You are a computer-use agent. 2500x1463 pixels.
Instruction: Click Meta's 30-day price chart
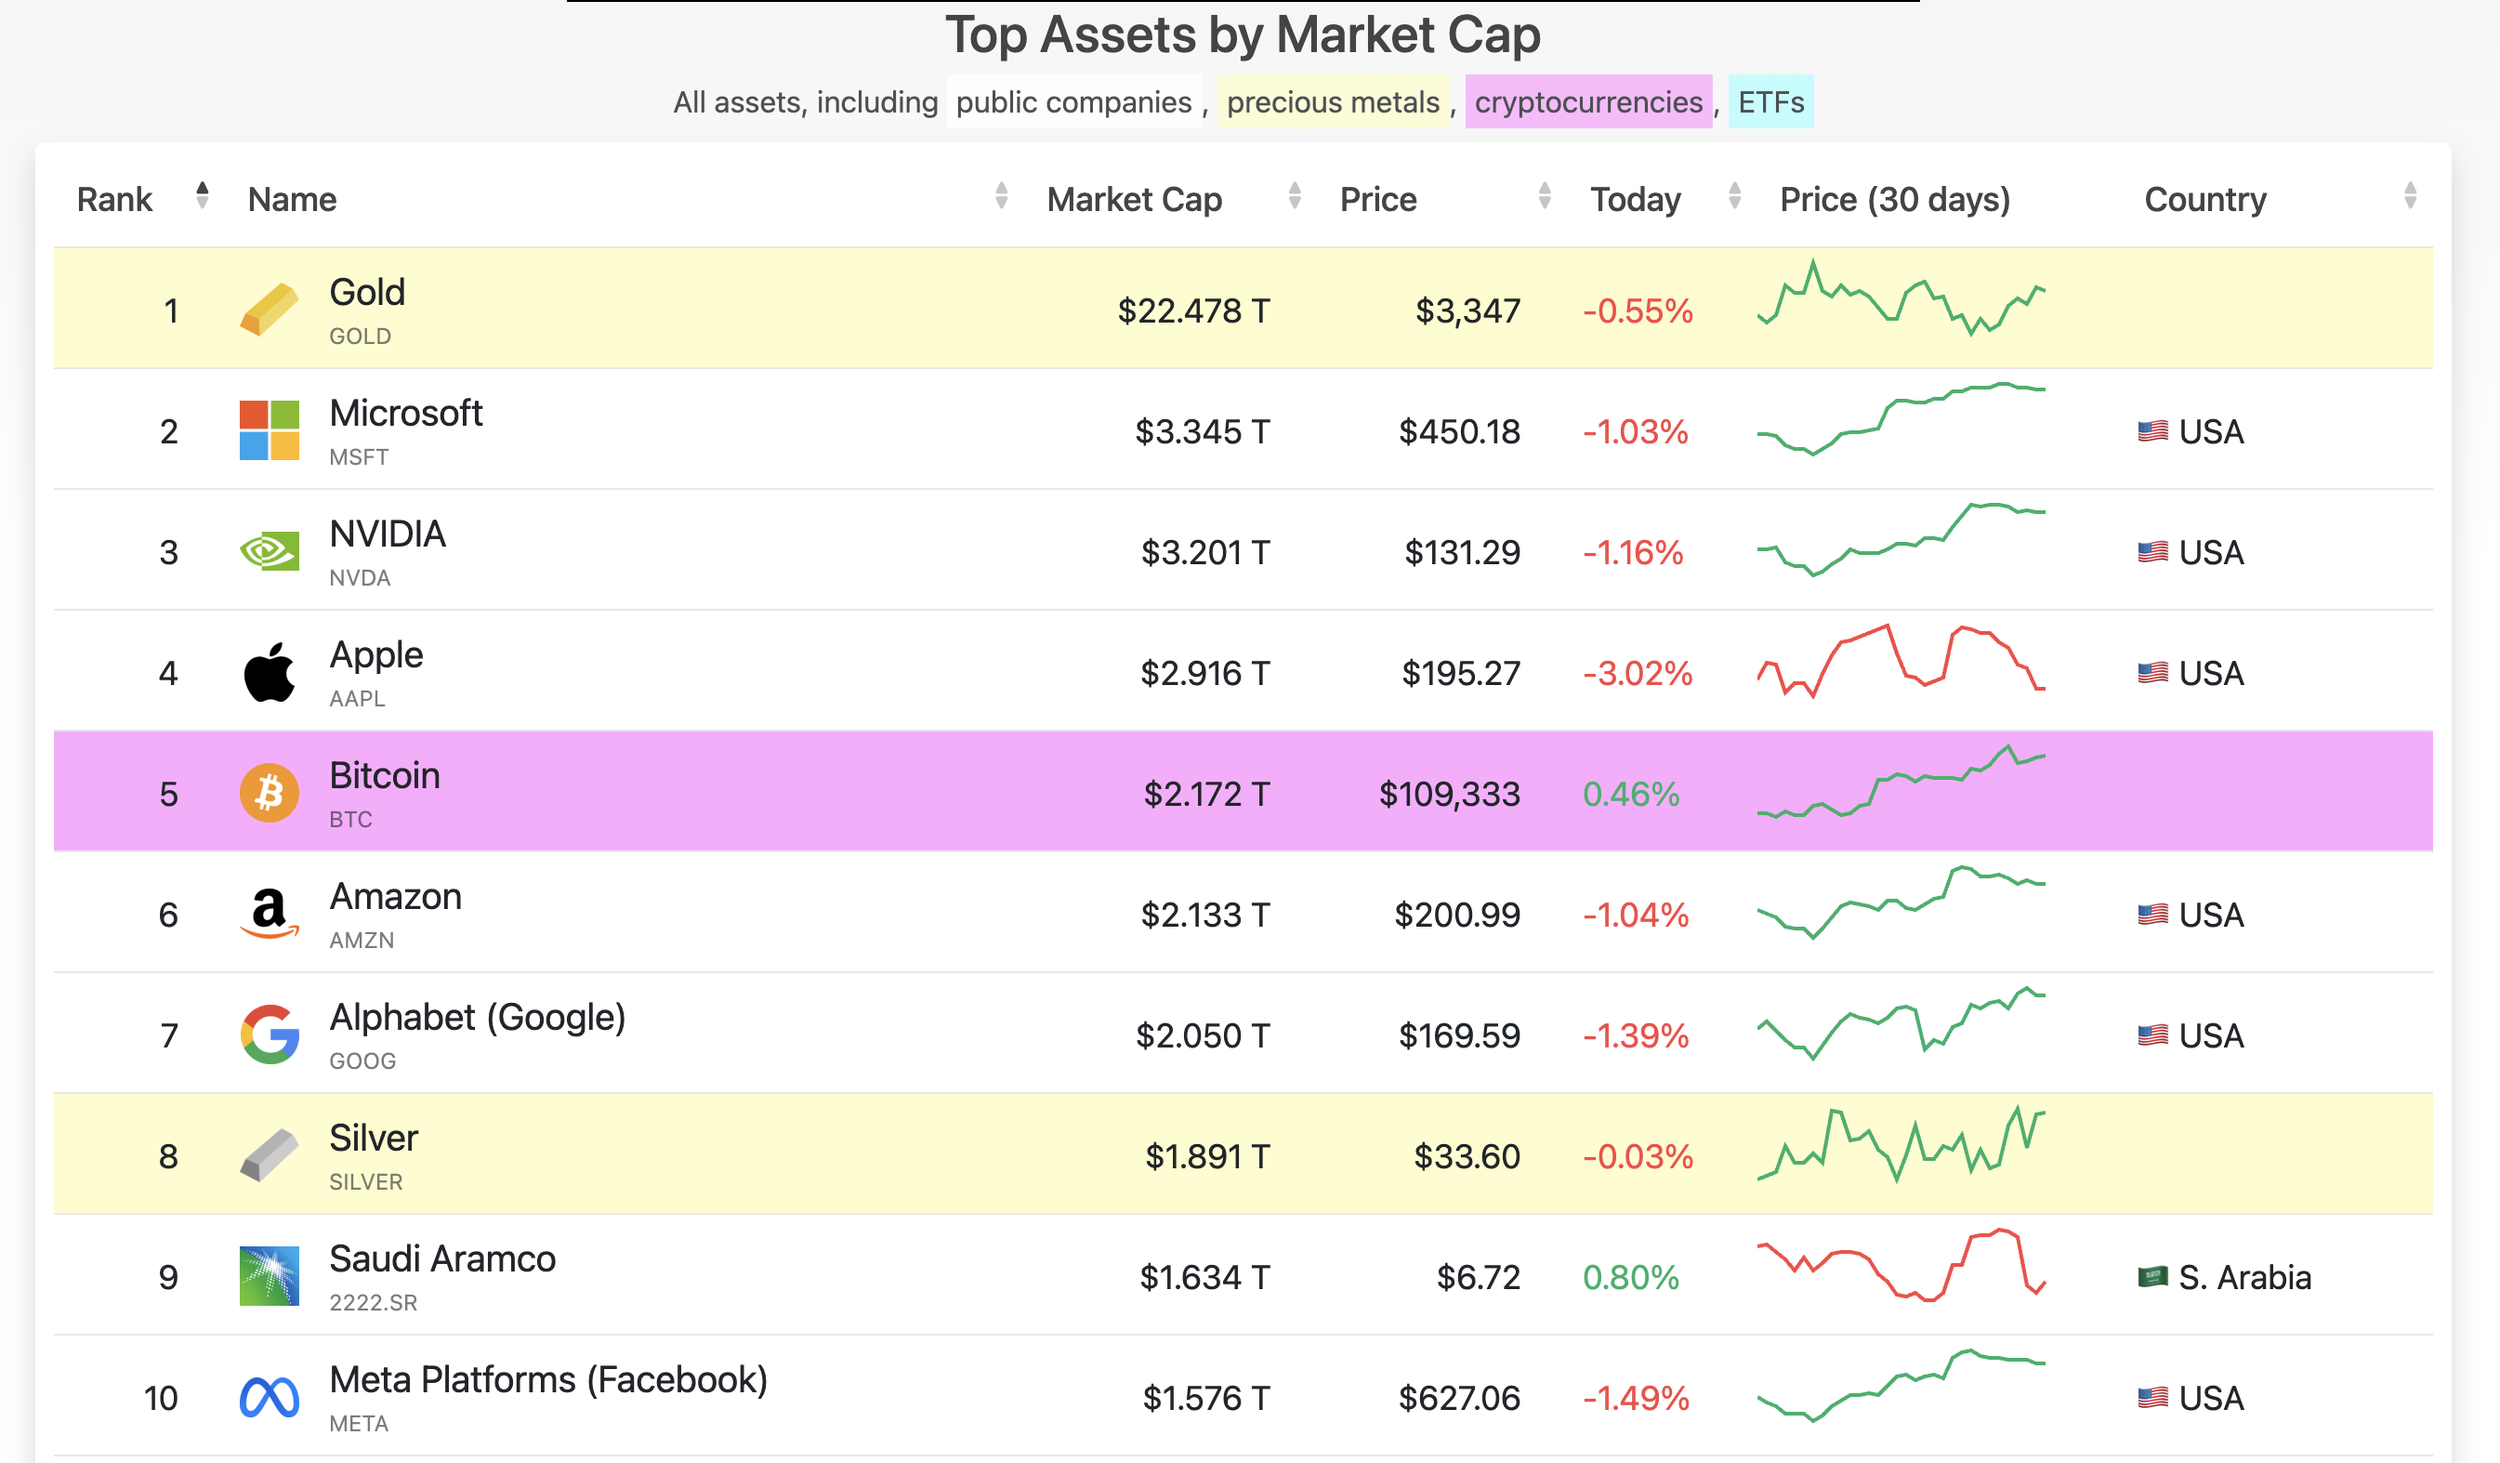pos(1901,1386)
